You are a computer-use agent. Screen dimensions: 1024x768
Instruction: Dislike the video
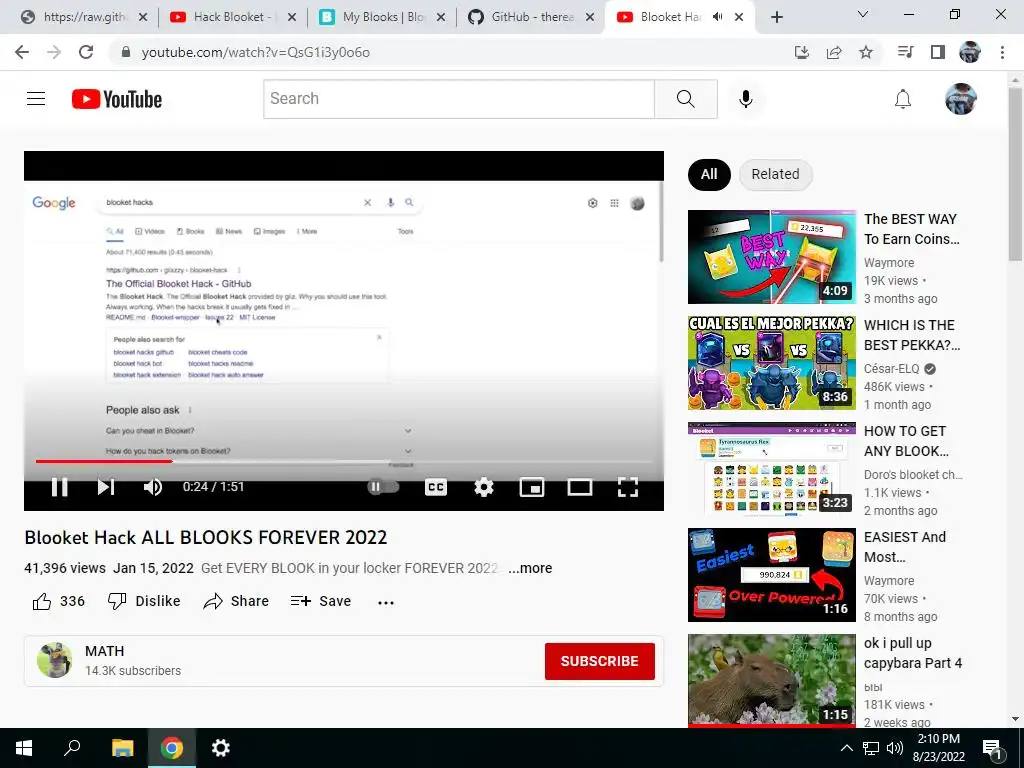pyautogui.click(x=144, y=601)
